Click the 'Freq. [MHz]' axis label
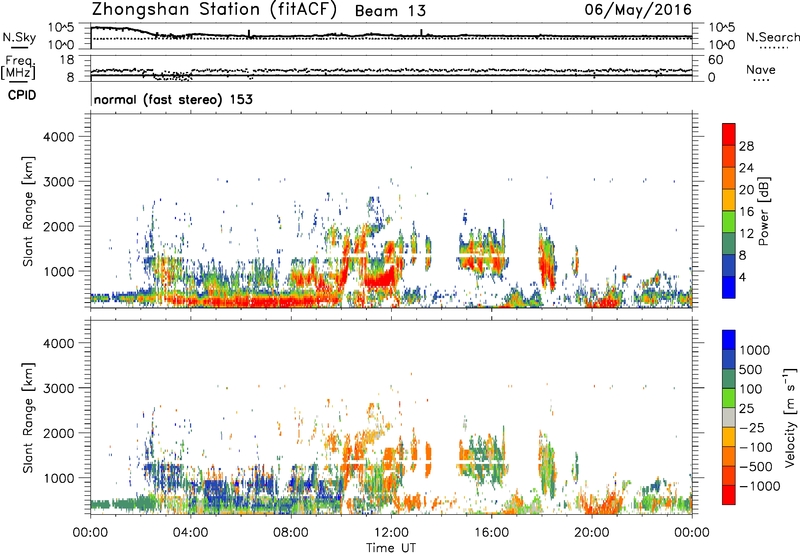The width and height of the screenshot is (800, 554). [x=19, y=67]
